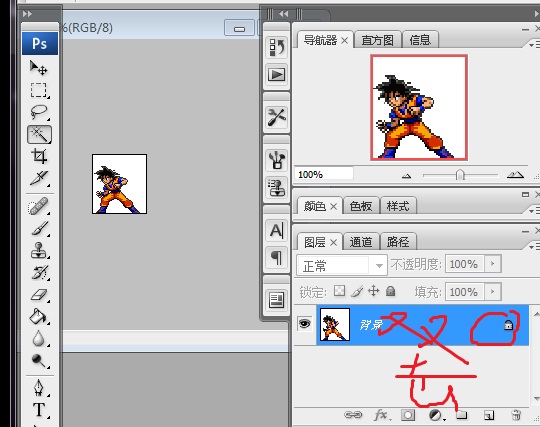Switch to the 直方图 tab
This screenshot has height=427, width=540.
377,40
